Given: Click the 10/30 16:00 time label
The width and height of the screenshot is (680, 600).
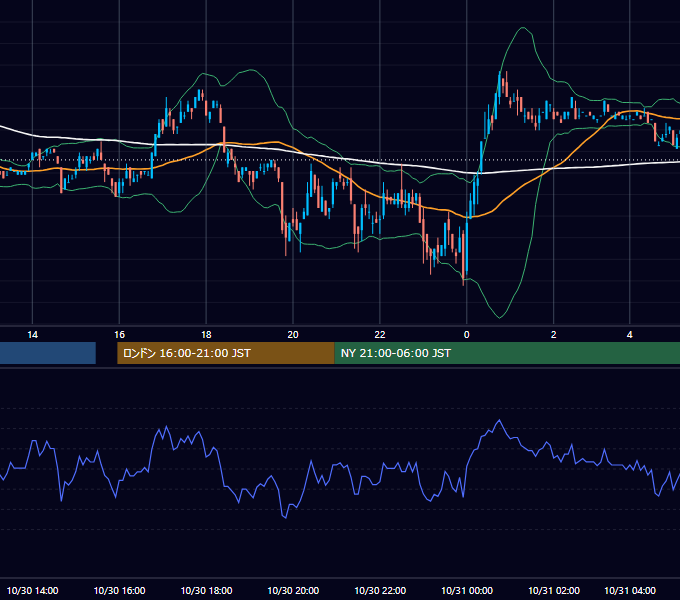Looking at the screenshot, I should [x=119, y=590].
